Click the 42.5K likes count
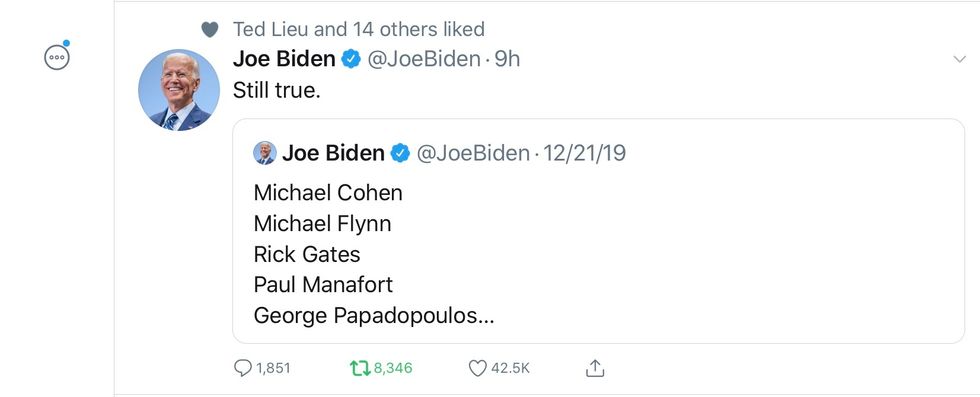This screenshot has height=397, width=980. tap(510, 368)
